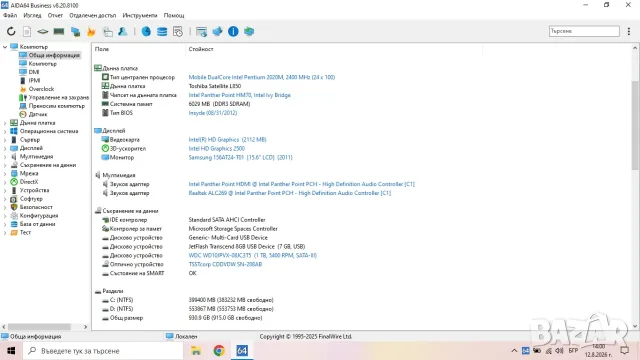
Task: Open the Intel Panther Point HM70 link
Action: (240, 95)
